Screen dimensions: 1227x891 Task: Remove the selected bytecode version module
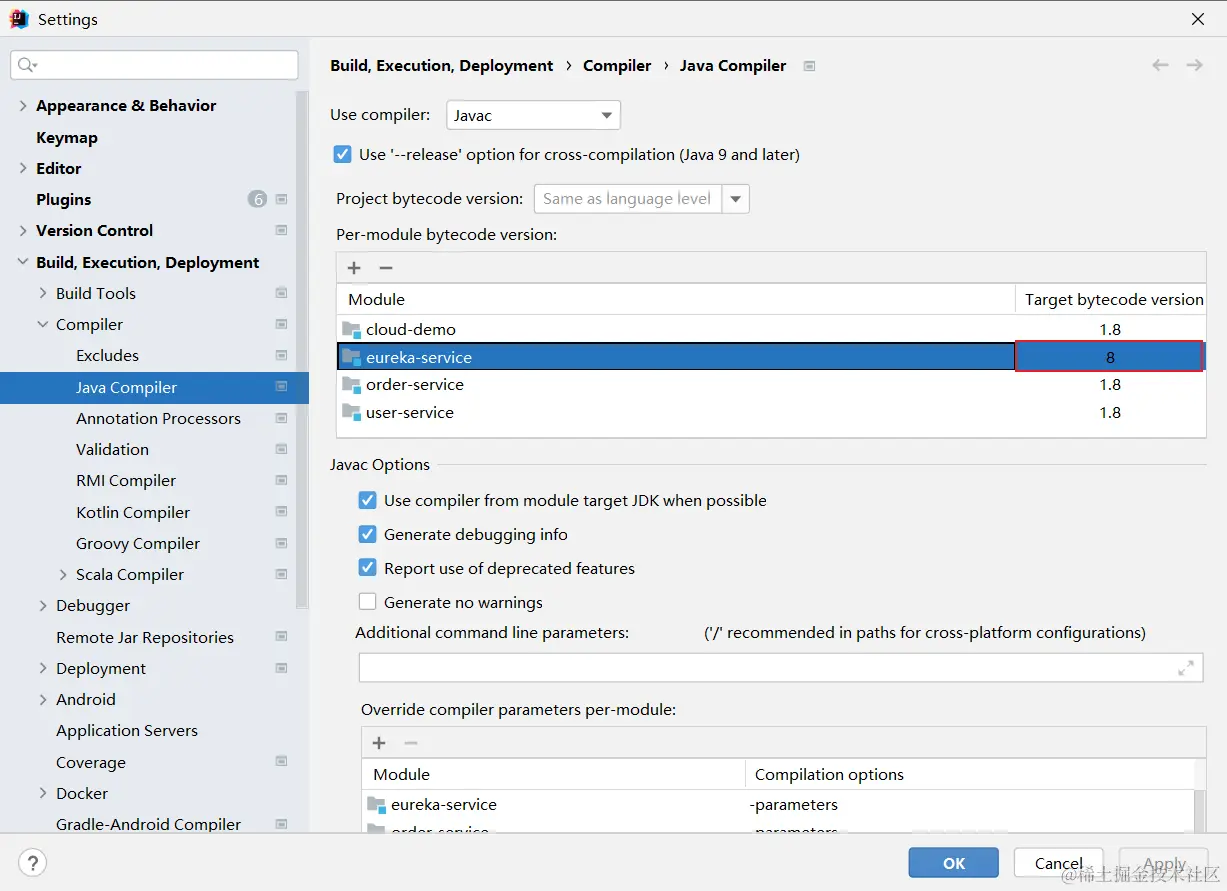(386, 268)
